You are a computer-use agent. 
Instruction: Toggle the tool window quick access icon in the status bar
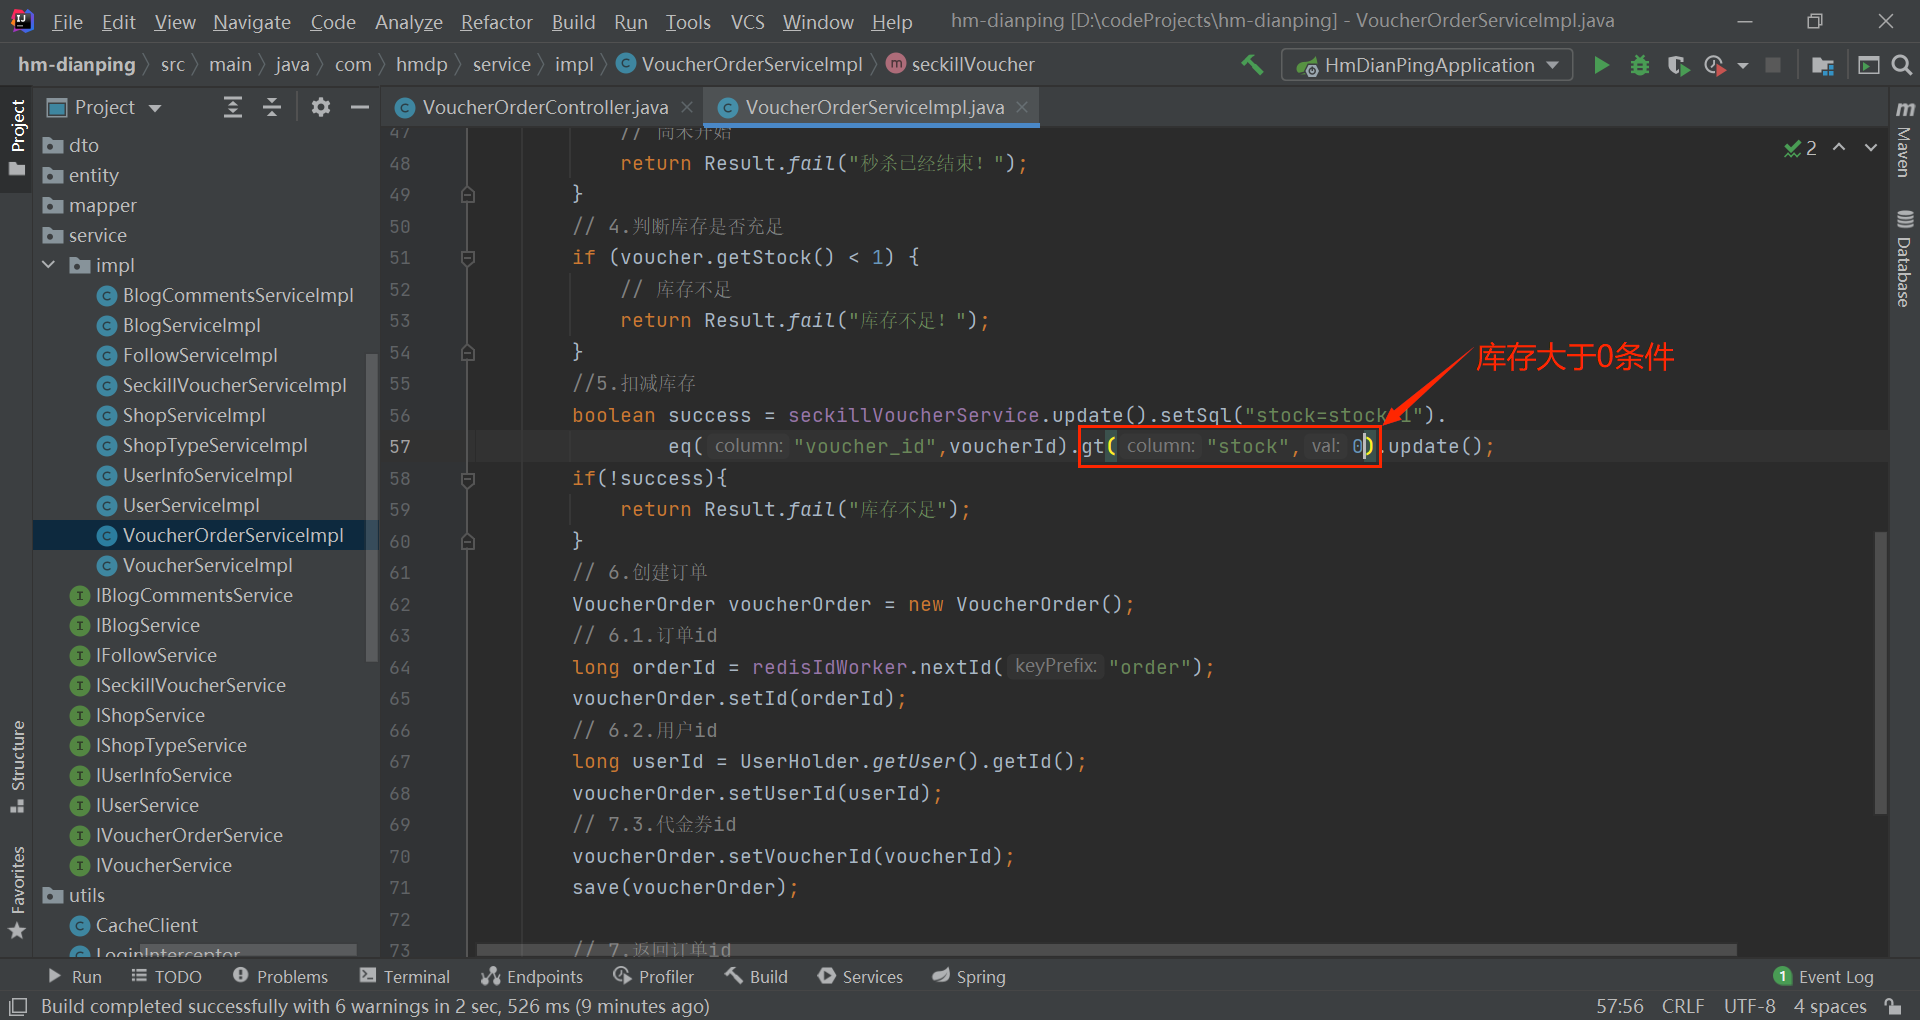[18, 1006]
